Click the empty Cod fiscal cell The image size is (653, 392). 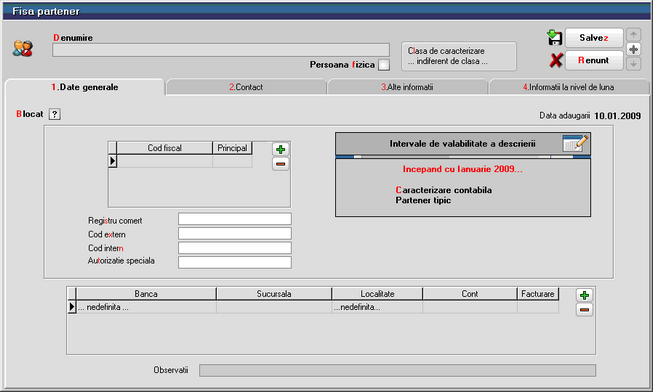[164, 161]
